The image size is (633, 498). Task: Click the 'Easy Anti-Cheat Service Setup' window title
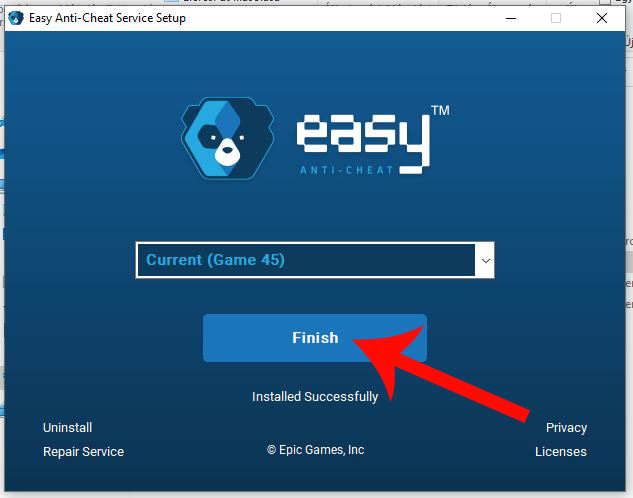(107, 18)
